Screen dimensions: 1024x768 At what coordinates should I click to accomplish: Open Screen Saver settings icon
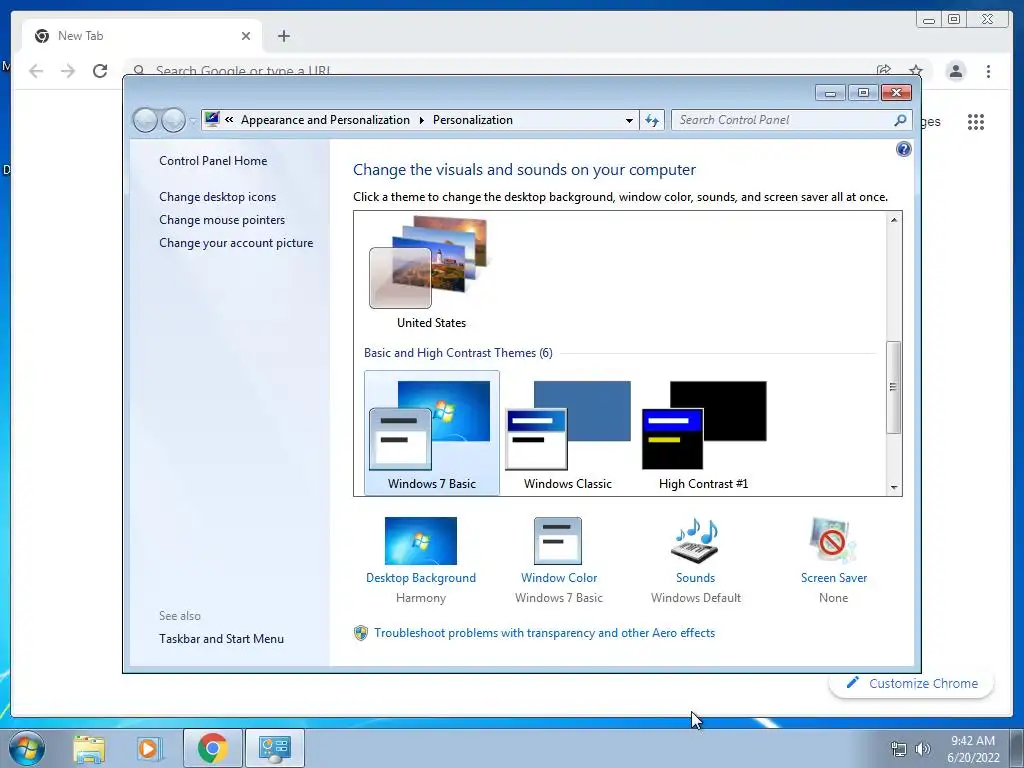832,541
